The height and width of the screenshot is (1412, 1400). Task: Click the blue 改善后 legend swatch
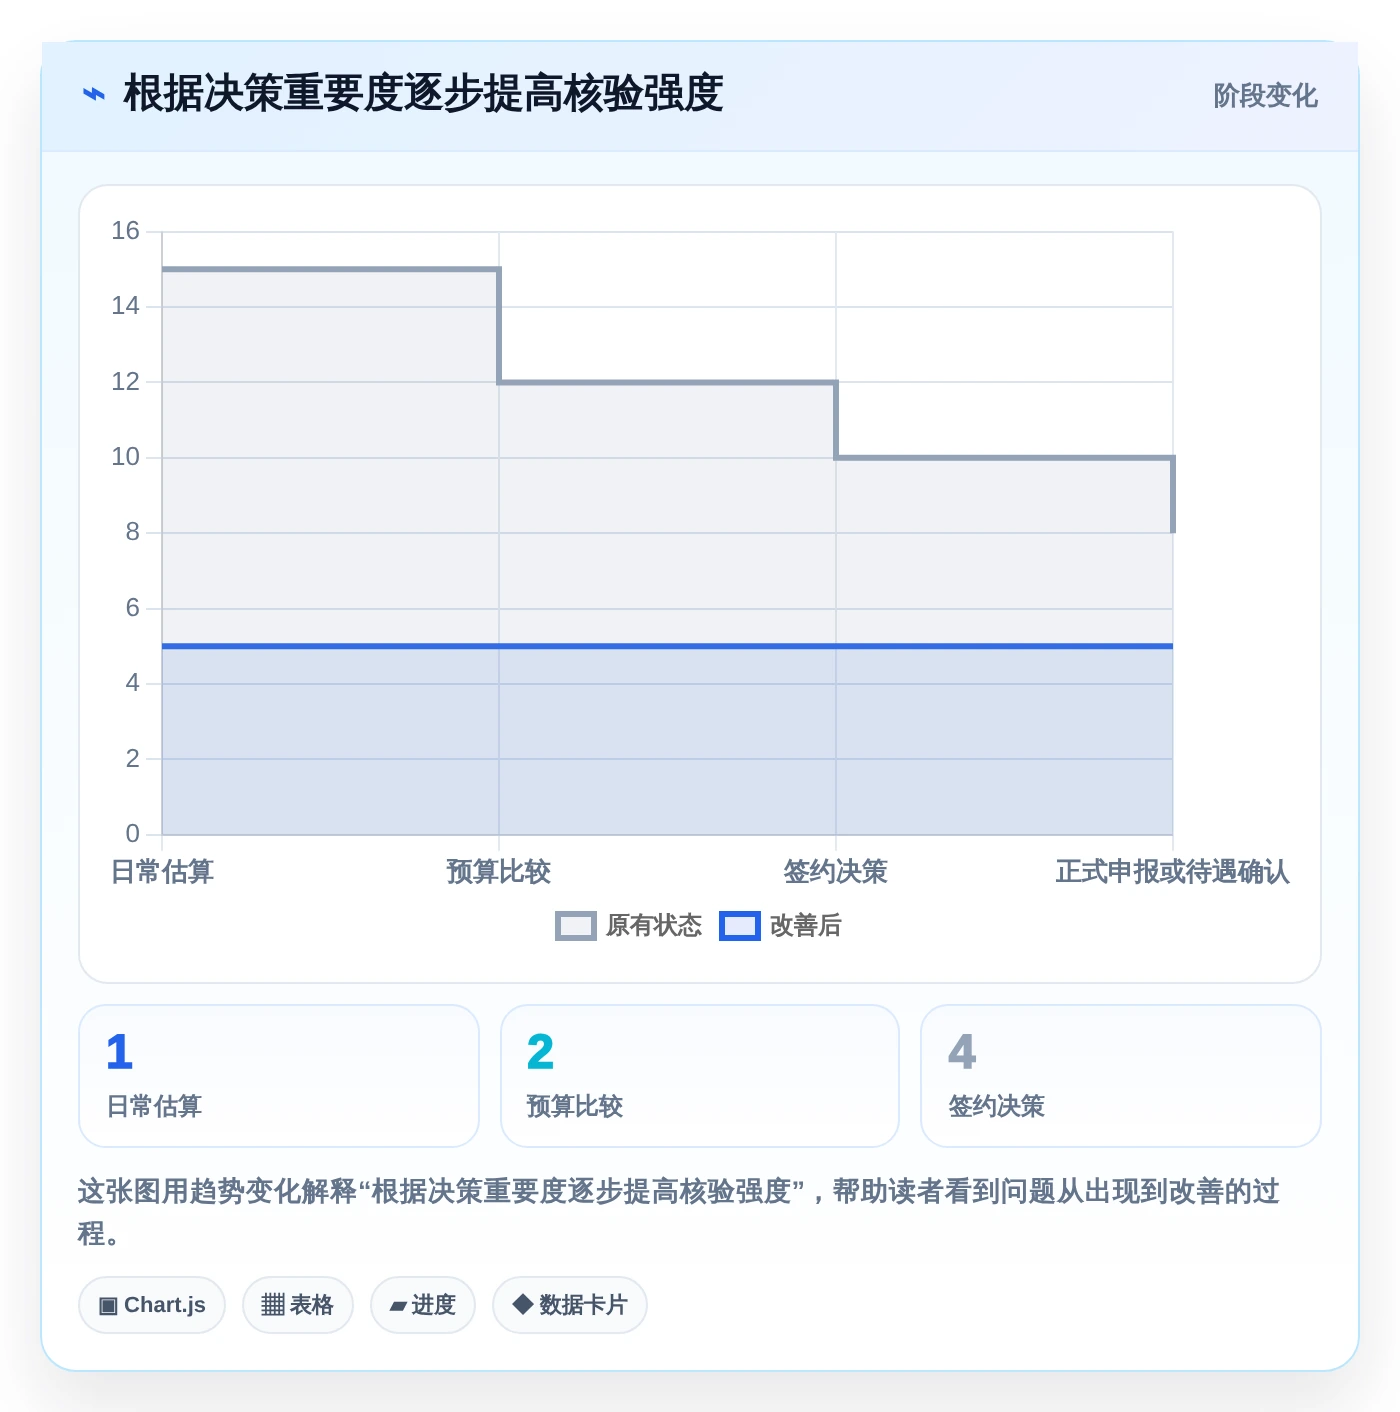[740, 926]
